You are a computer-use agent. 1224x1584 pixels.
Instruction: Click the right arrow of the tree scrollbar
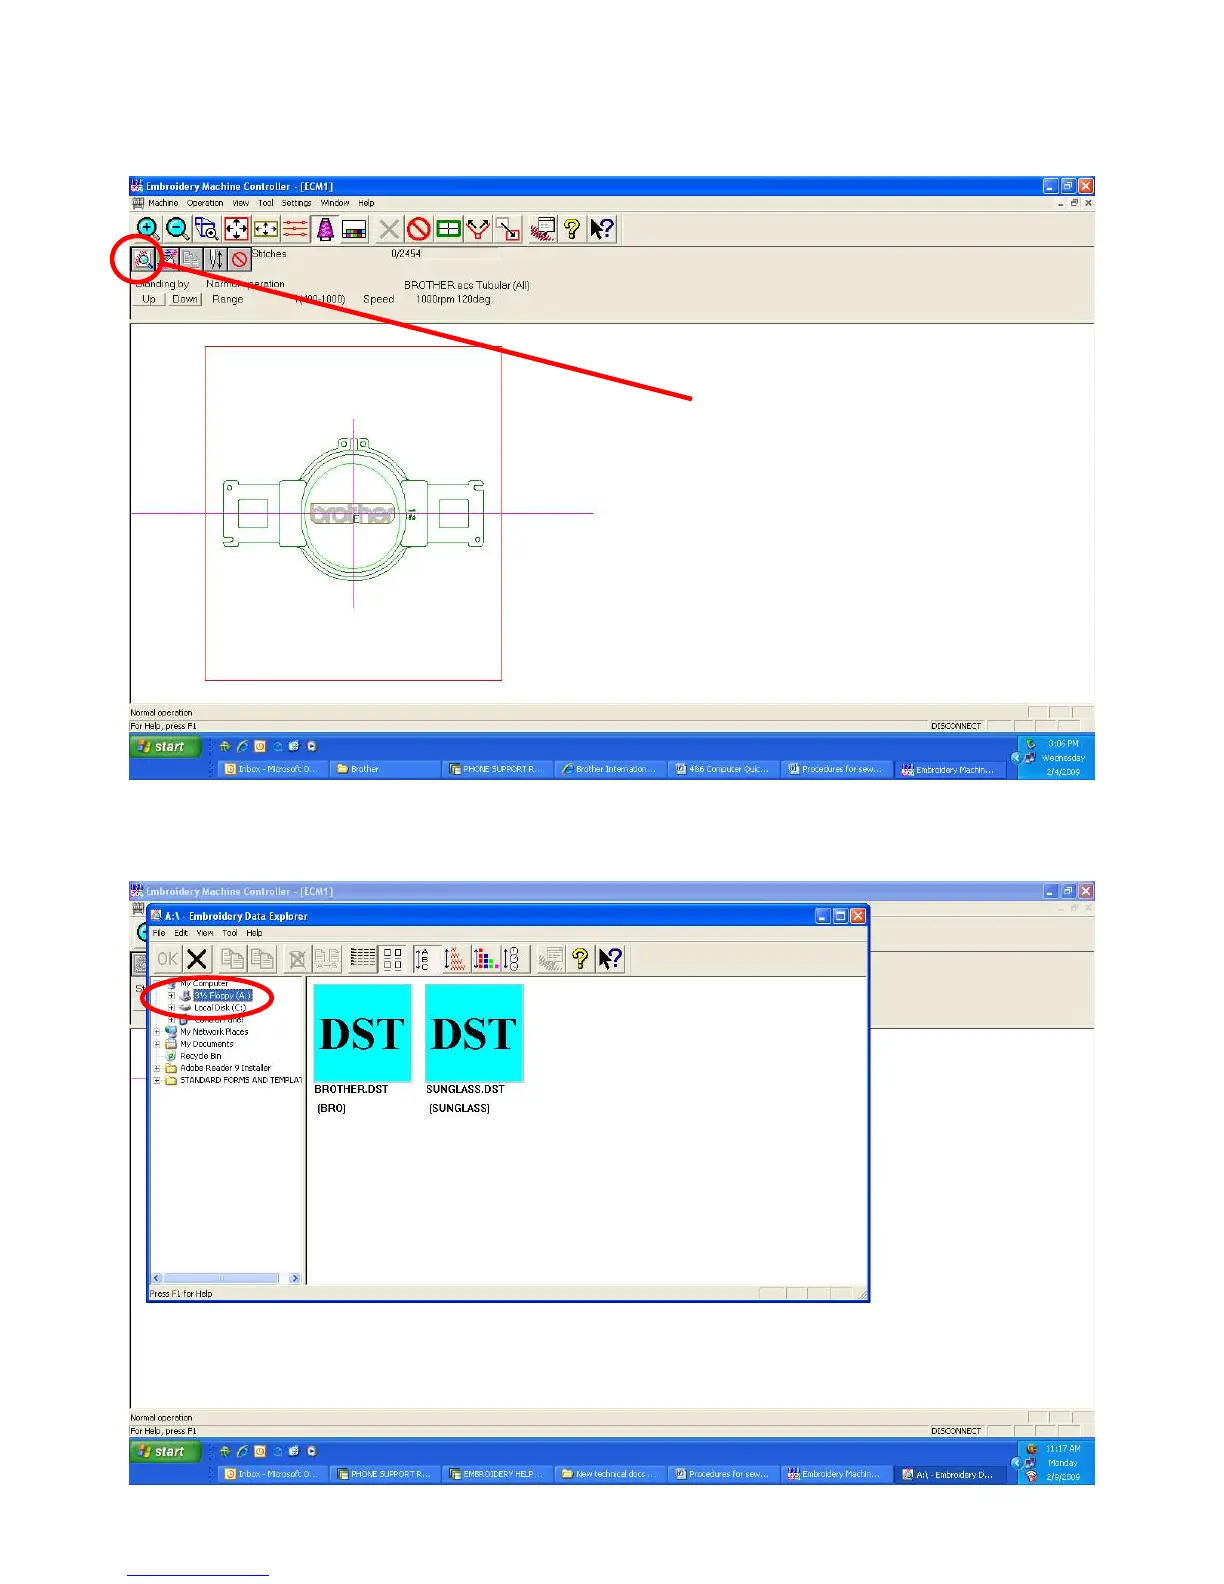(295, 1278)
